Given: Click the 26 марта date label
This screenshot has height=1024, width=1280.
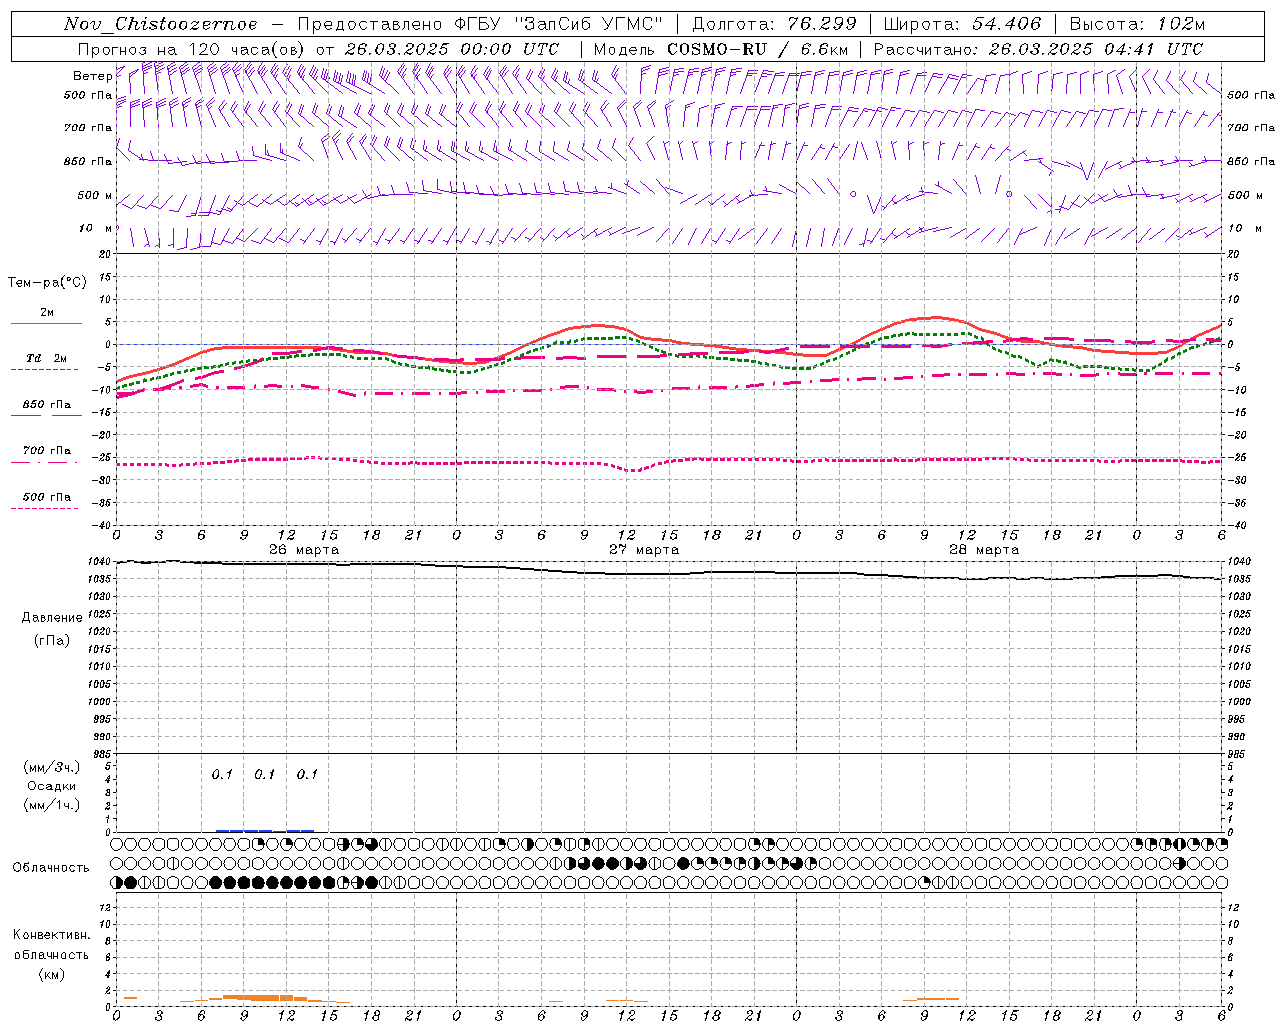Looking at the screenshot, I should coord(304,550).
